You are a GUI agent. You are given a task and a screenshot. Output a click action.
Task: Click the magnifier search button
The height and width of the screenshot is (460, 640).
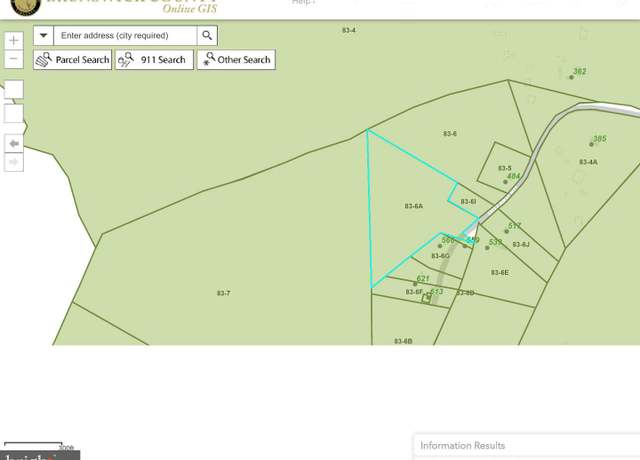[207, 36]
